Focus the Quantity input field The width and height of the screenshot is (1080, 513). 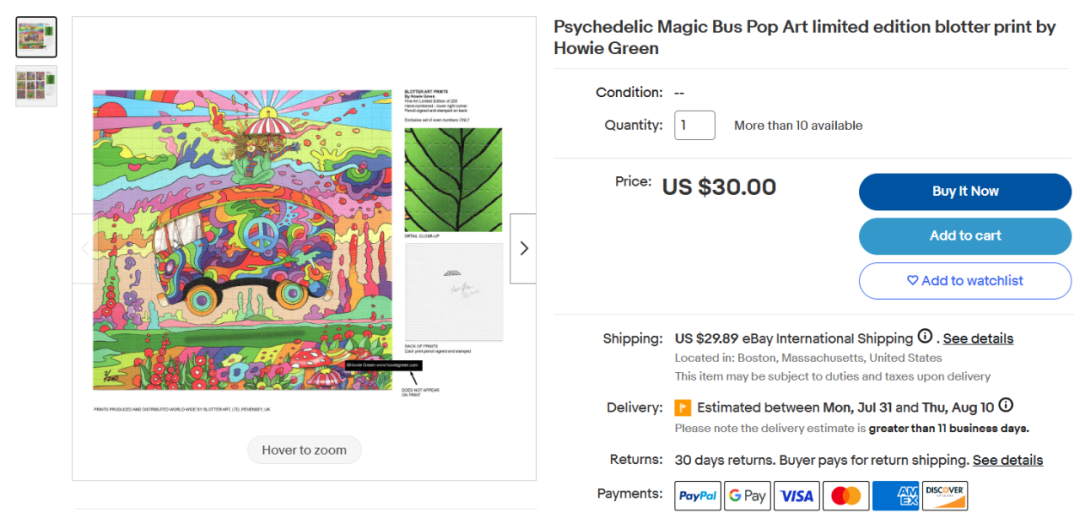pyautogui.click(x=694, y=125)
